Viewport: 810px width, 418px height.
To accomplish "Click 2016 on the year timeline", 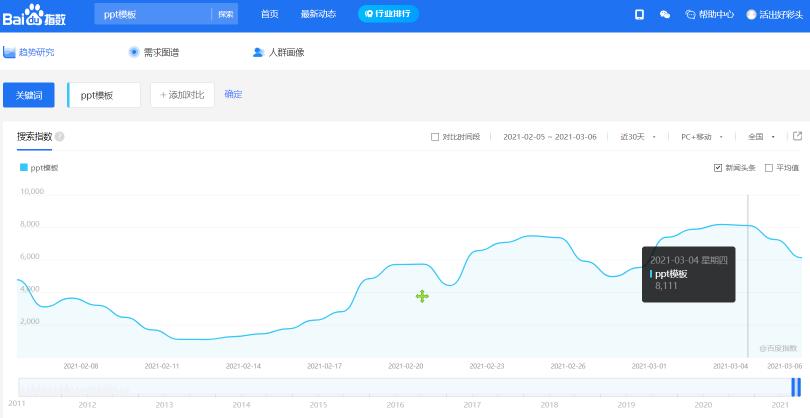I will pos(396,405).
